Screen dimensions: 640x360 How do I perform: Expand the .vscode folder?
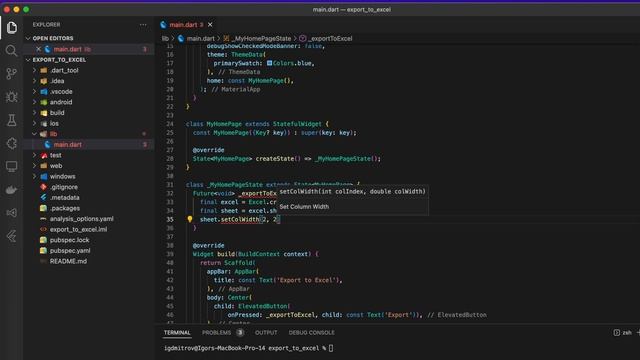click(x=34, y=91)
